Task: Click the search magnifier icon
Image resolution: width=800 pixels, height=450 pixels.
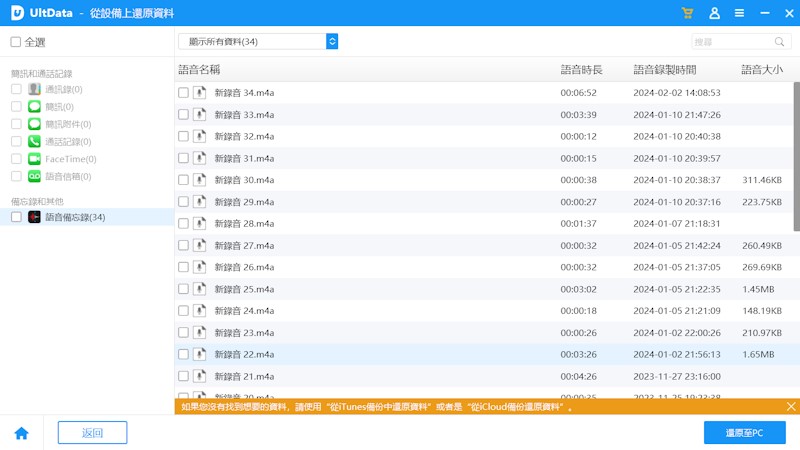Action: pos(780,42)
